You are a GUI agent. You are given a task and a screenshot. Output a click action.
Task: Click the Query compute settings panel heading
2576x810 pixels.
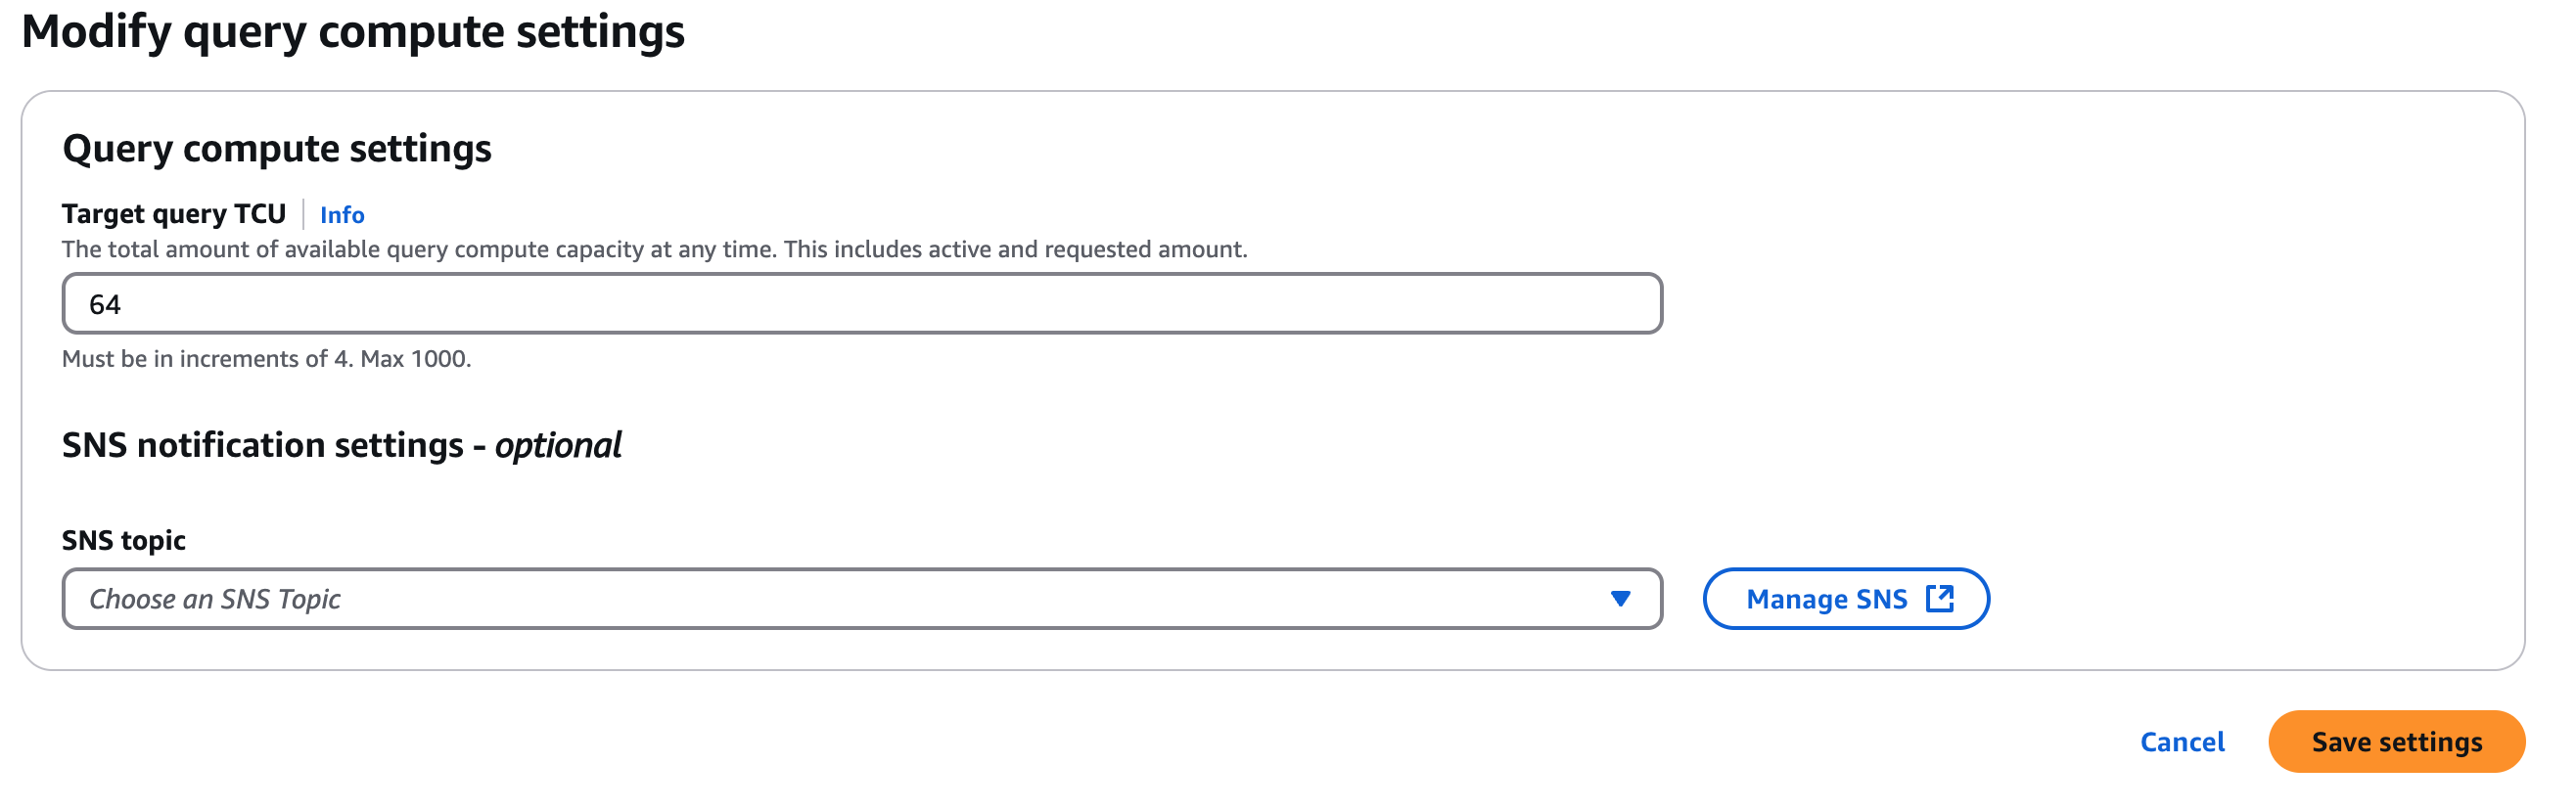[x=277, y=149]
